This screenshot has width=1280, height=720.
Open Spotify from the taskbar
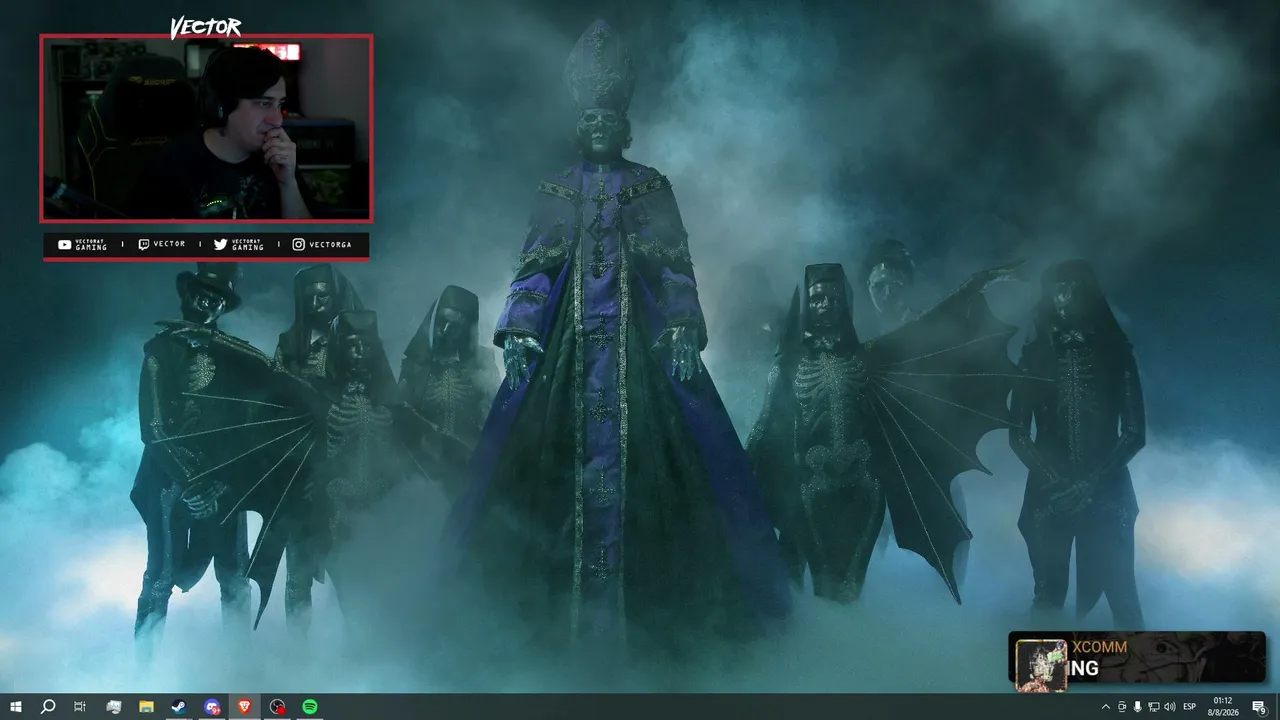(310, 707)
